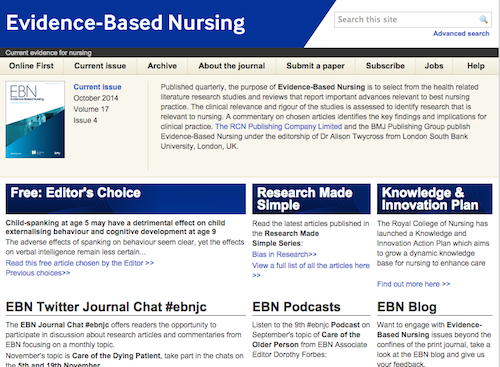View a full list of articles link
The height and width of the screenshot is (367, 500).
(311, 270)
